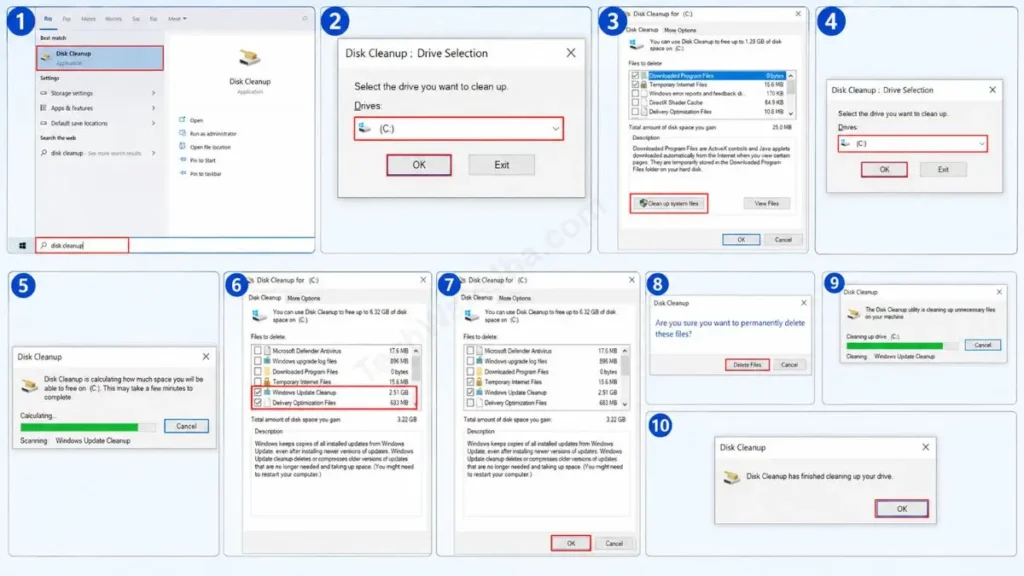Click the View Files button
Image resolution: width=1024 pixels, height=576 pixels.
click(766, 204)
